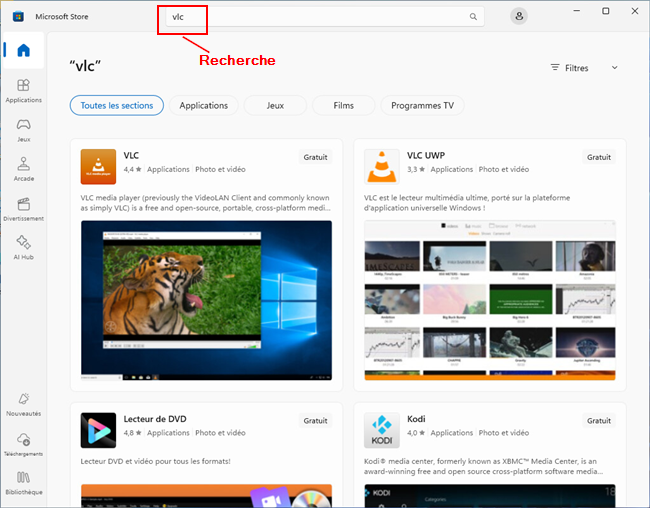Viewport: 650px width, 508px height.
Task: Open the Kodi app title
Action: pyautogui.click(x=416, y=419)
